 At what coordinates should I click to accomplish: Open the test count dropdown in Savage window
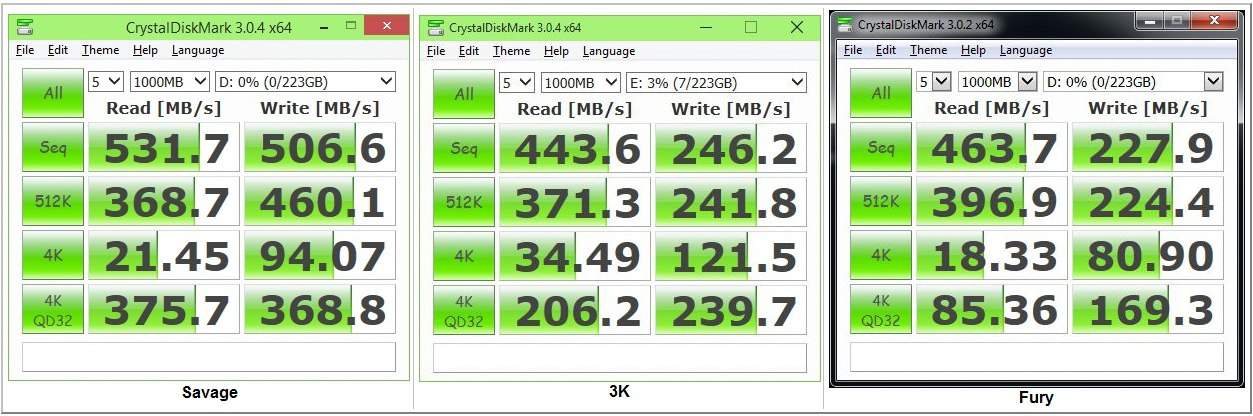pyautogui.click(x=105, y=81)
